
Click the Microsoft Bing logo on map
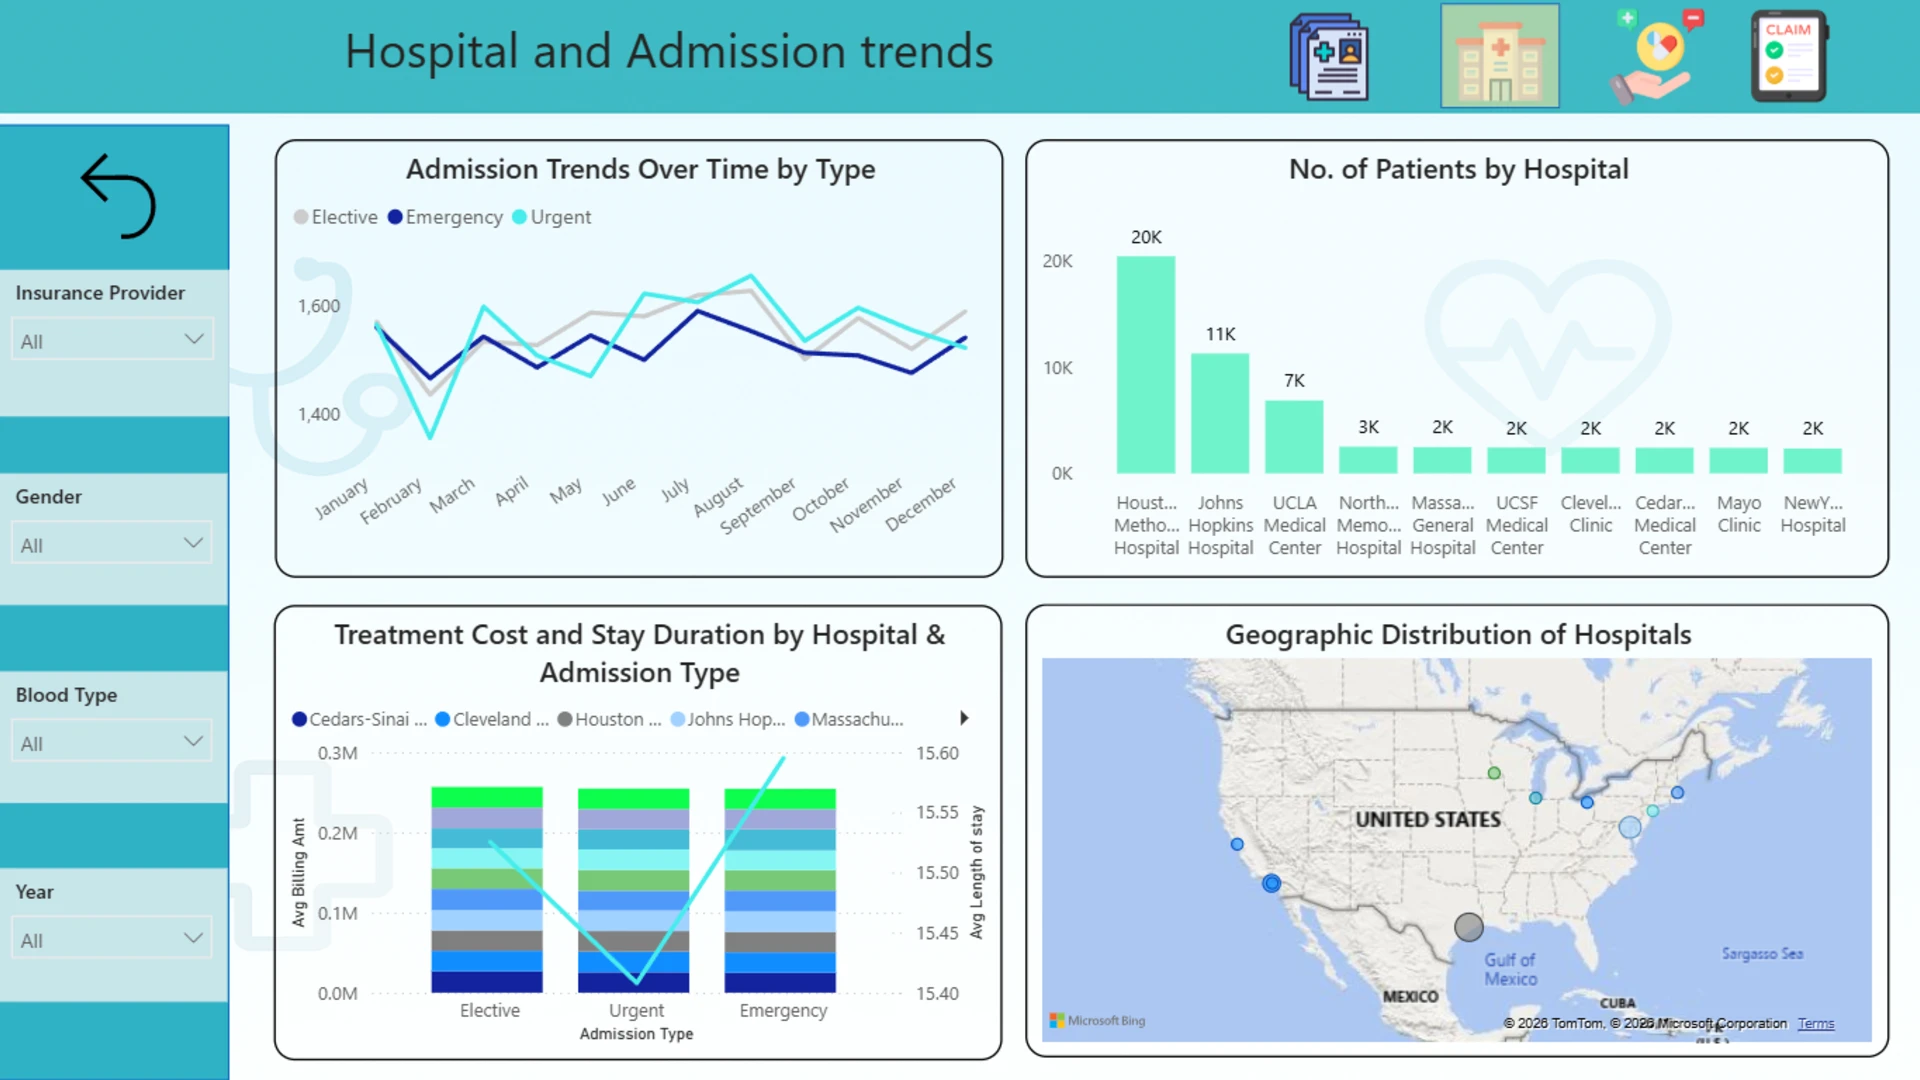pos(1097,1021)
